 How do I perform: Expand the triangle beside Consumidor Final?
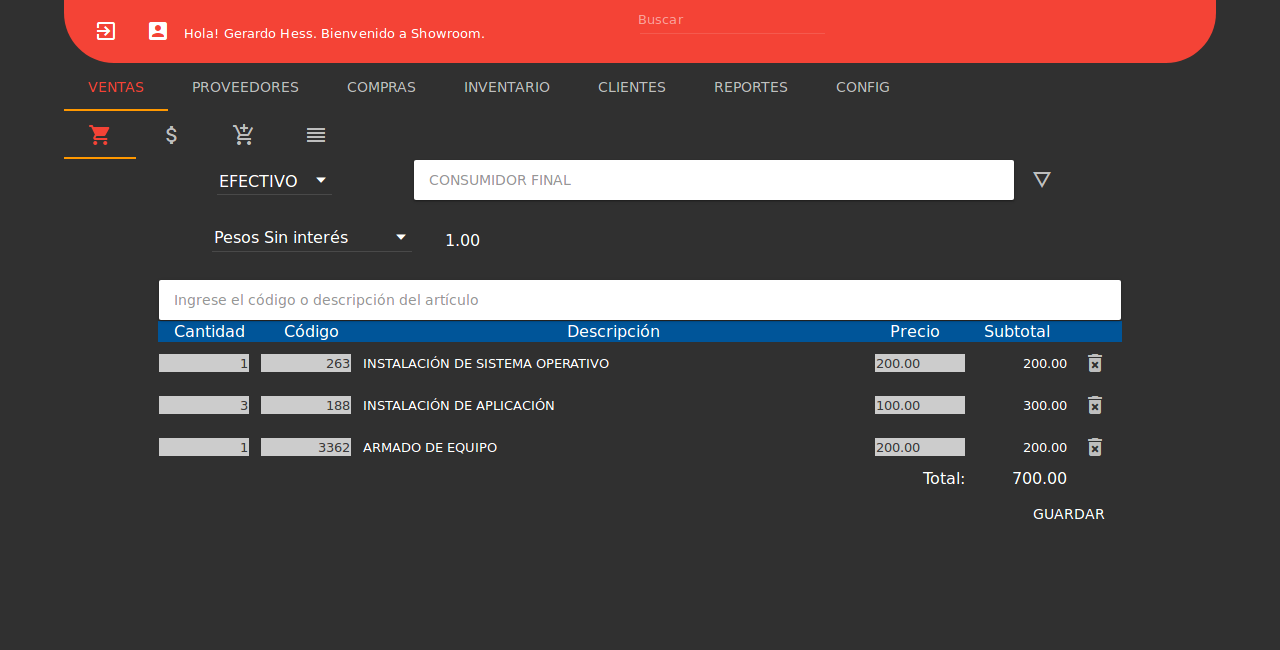1042,180
